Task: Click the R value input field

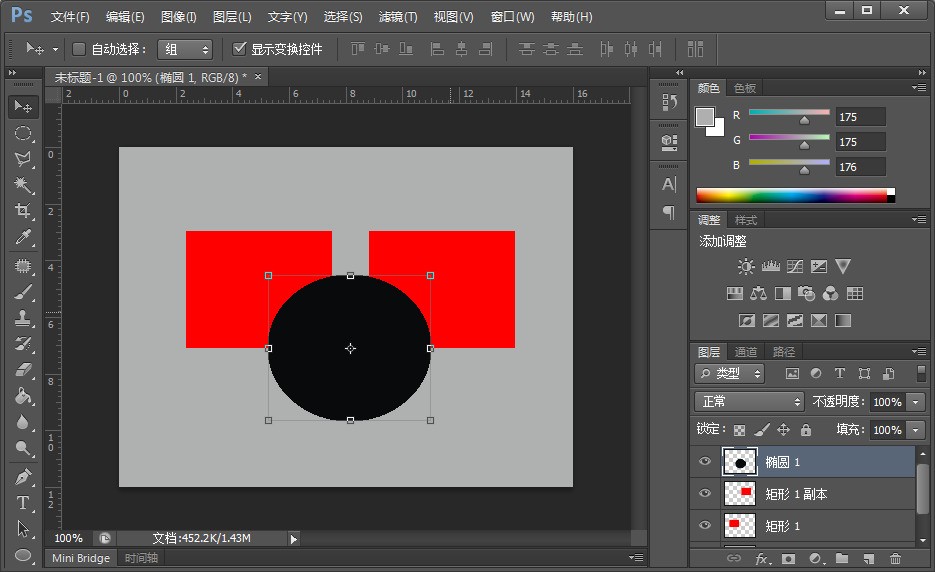Action: pyautogui.click(x=860, y=117)
